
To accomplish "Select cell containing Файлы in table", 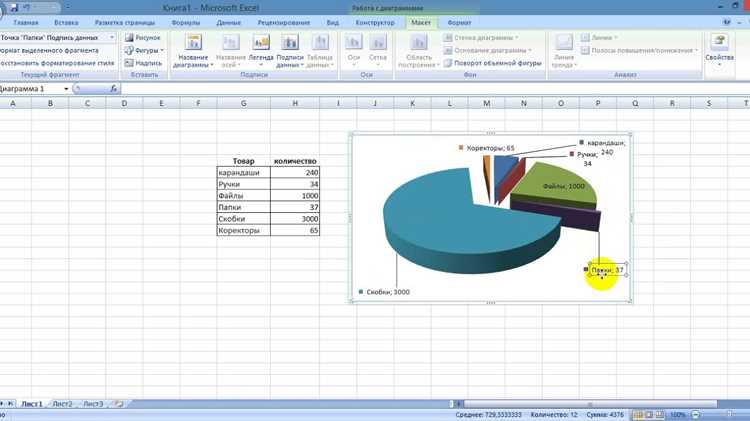I will (x=243, y=196).
